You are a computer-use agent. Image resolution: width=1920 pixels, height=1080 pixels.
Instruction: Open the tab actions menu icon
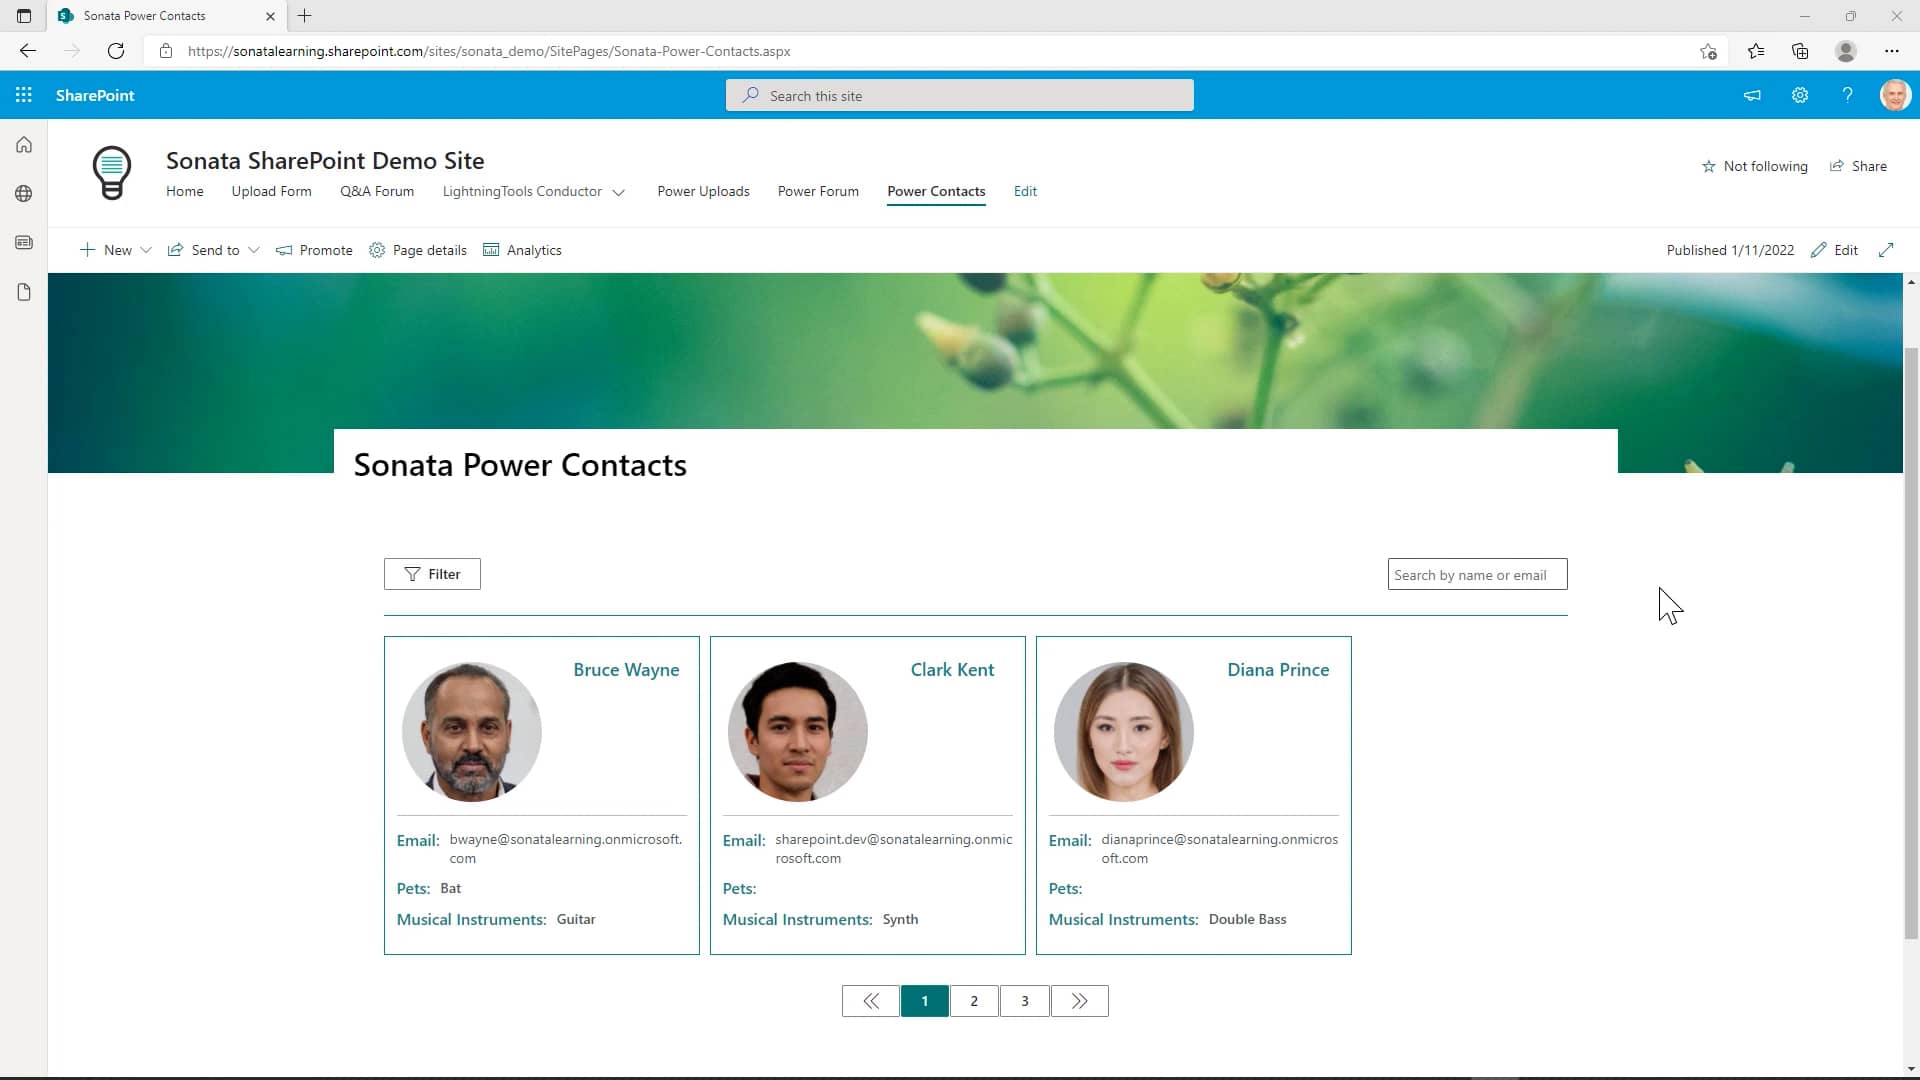coord(24,16)
